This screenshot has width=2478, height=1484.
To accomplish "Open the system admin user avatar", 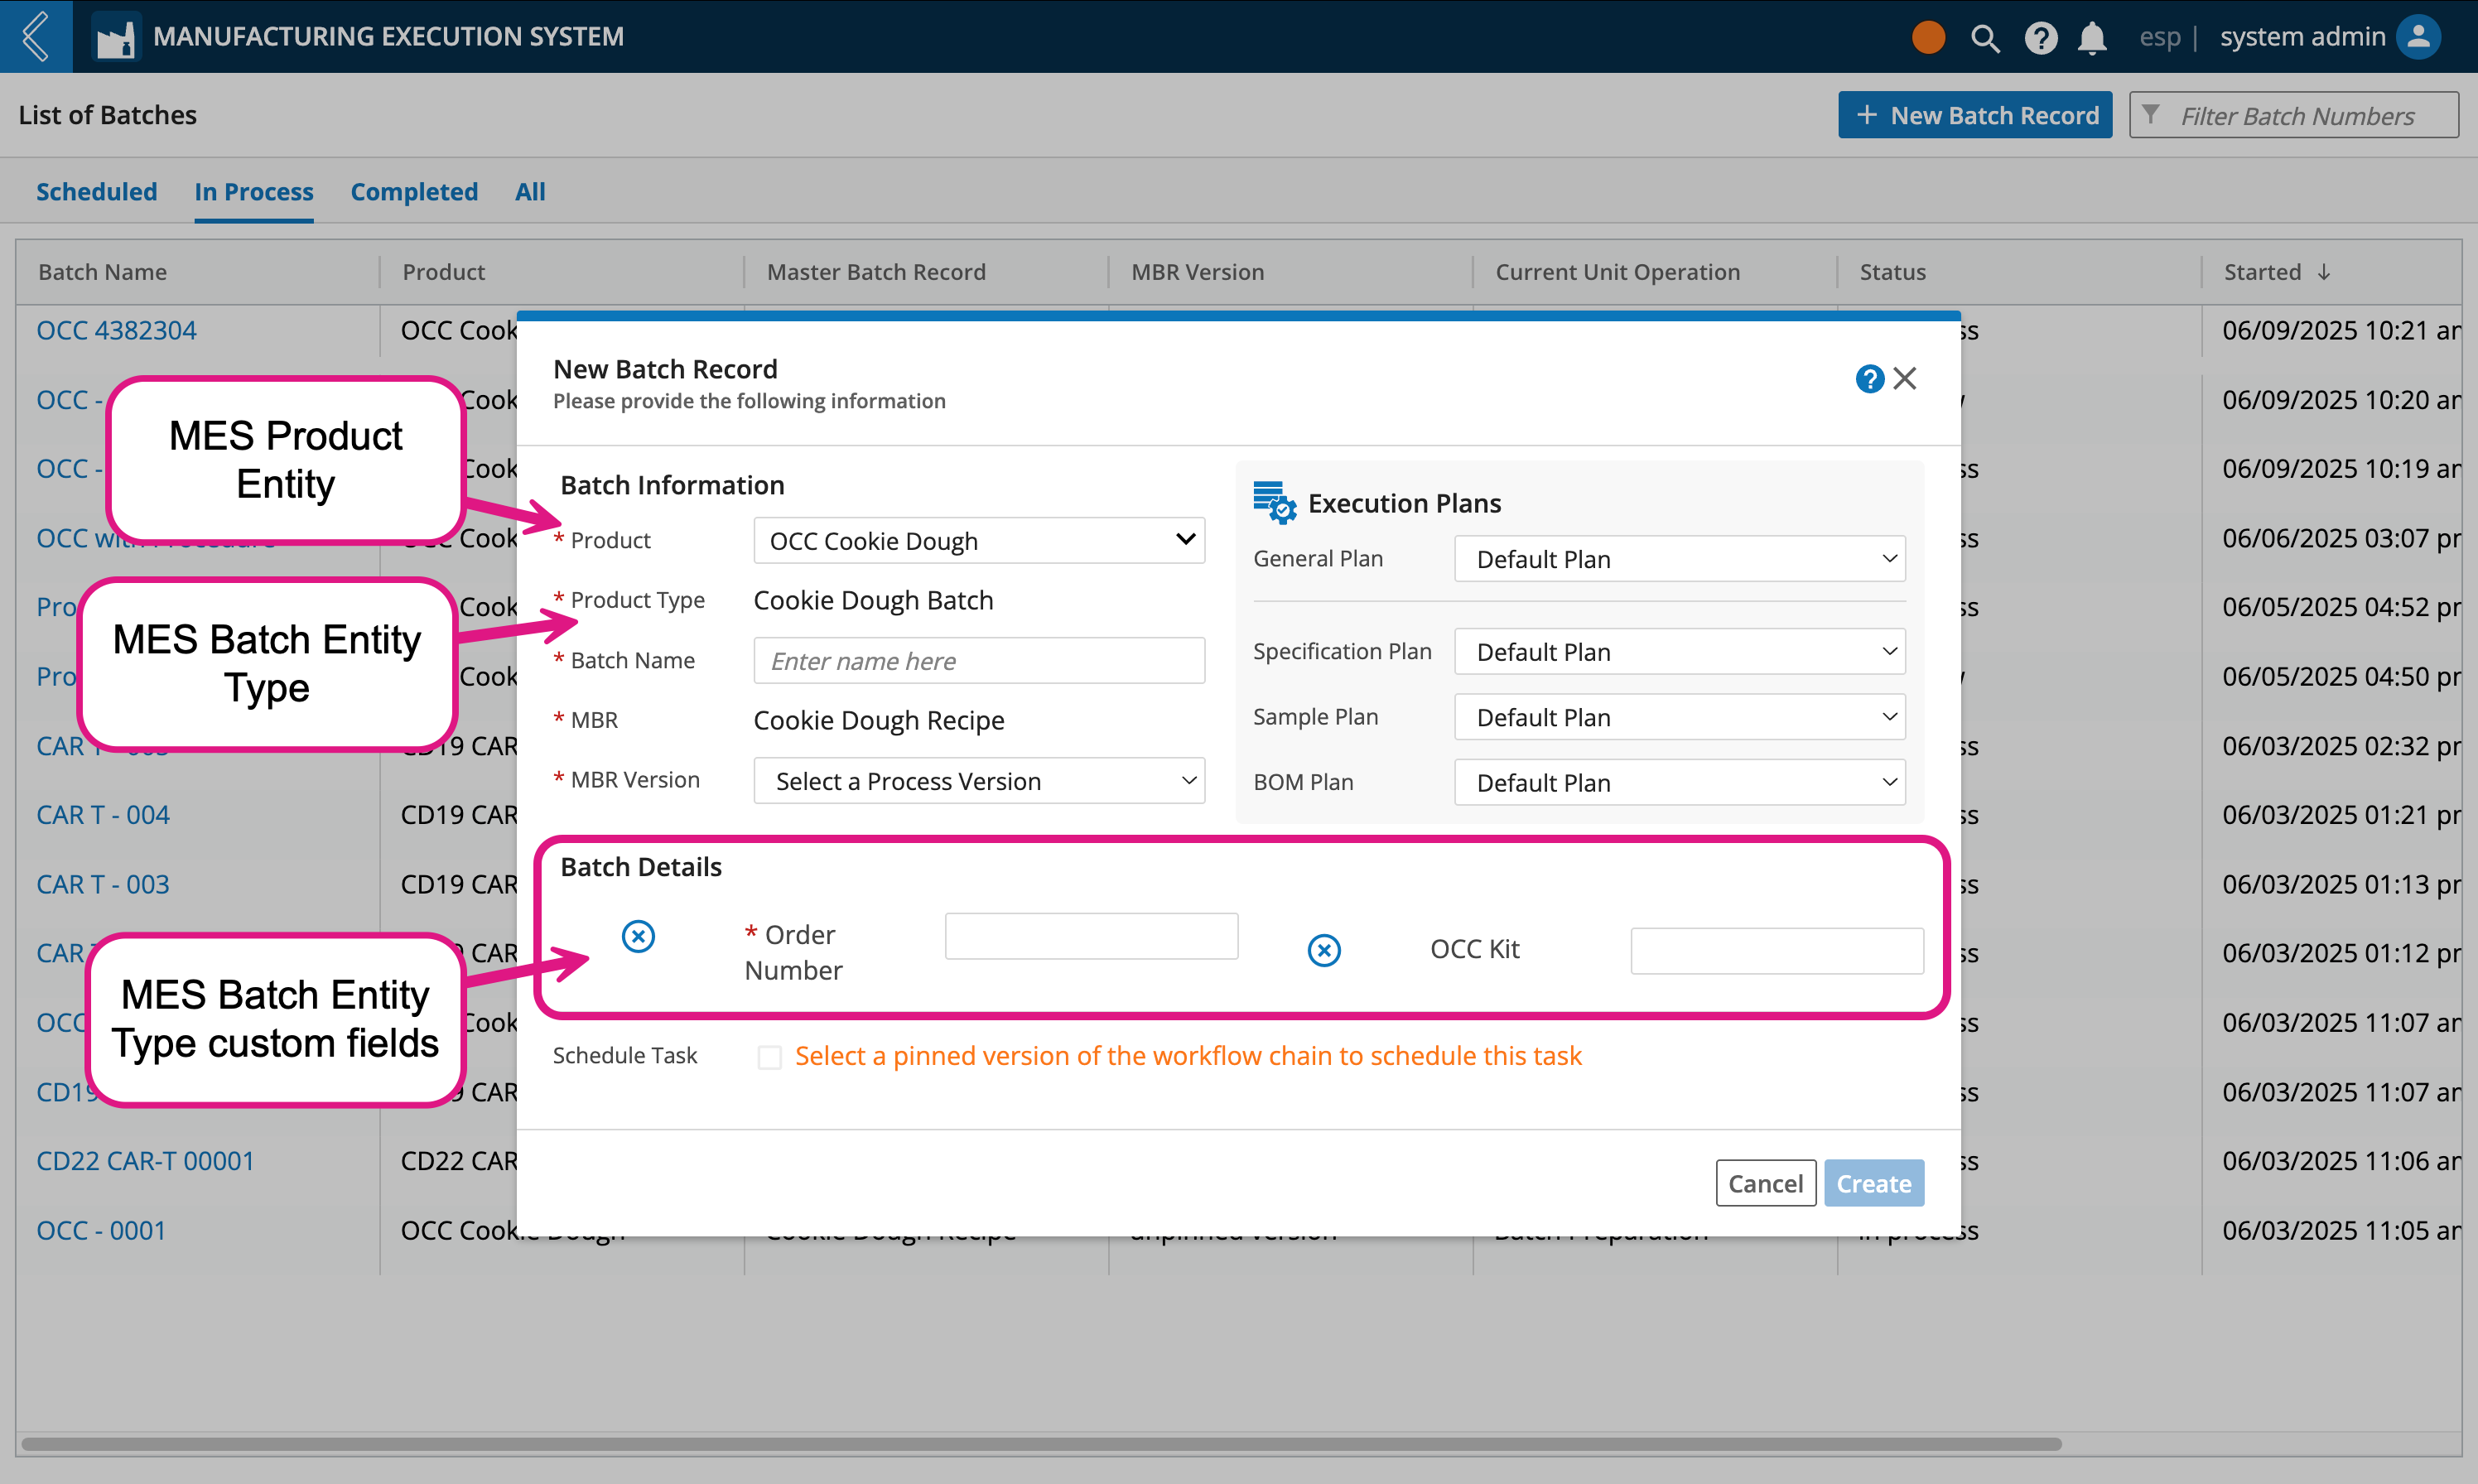I will click(x=2418, y=37).
